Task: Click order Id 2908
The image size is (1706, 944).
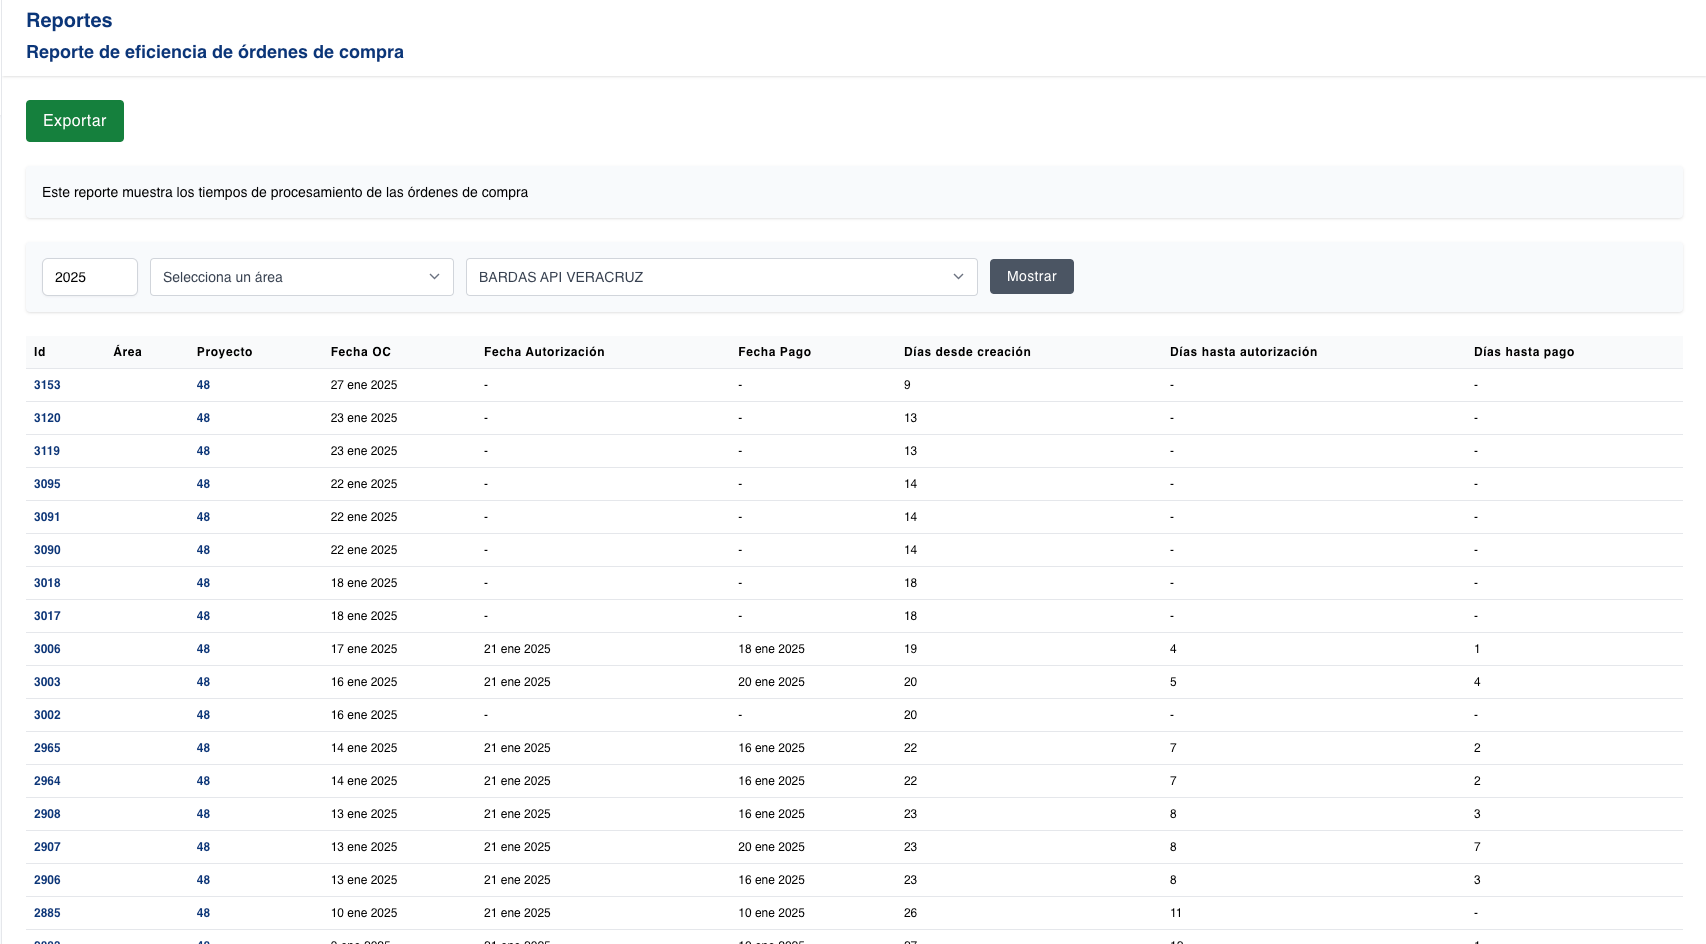Action: [47, 814]
